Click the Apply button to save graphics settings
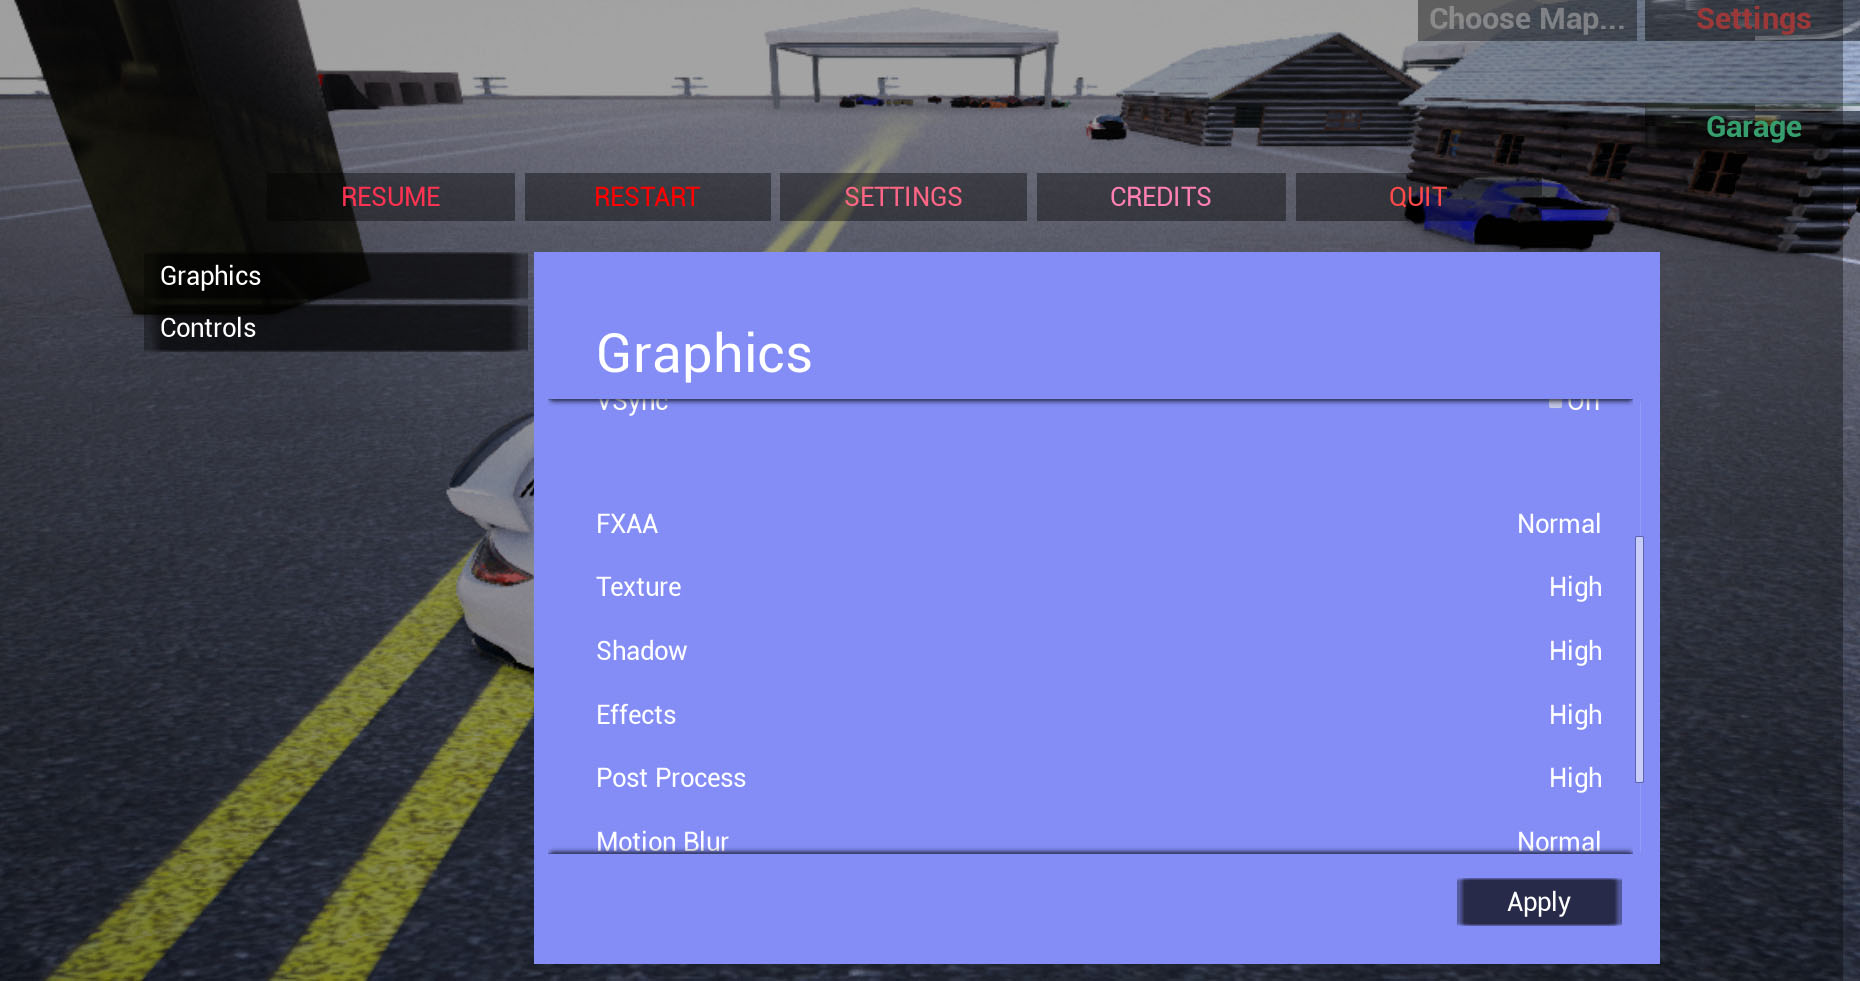This screenshot has height=981, width=1860. [x=1538, y=901]
